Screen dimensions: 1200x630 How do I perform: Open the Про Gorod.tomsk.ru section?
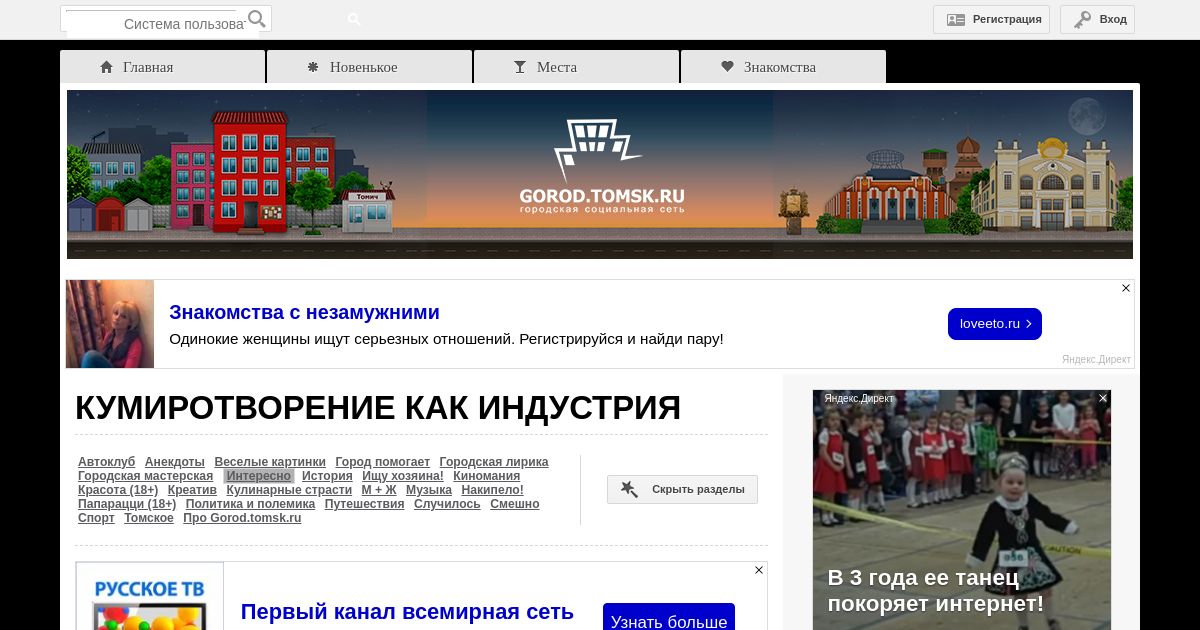click(242, 518)
